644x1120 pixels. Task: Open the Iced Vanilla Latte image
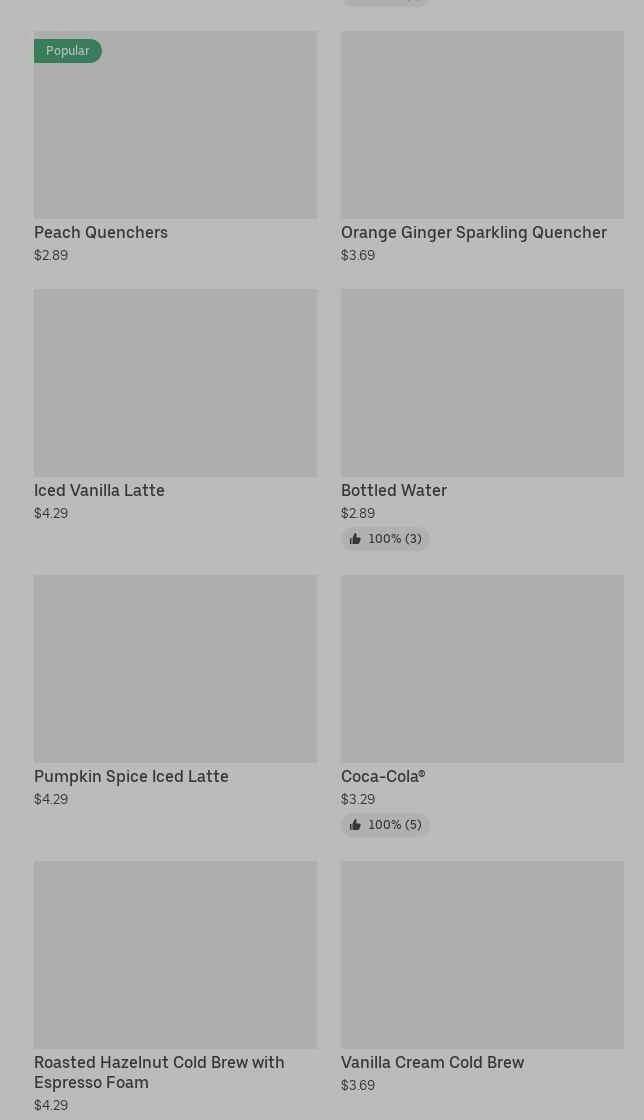175,383
